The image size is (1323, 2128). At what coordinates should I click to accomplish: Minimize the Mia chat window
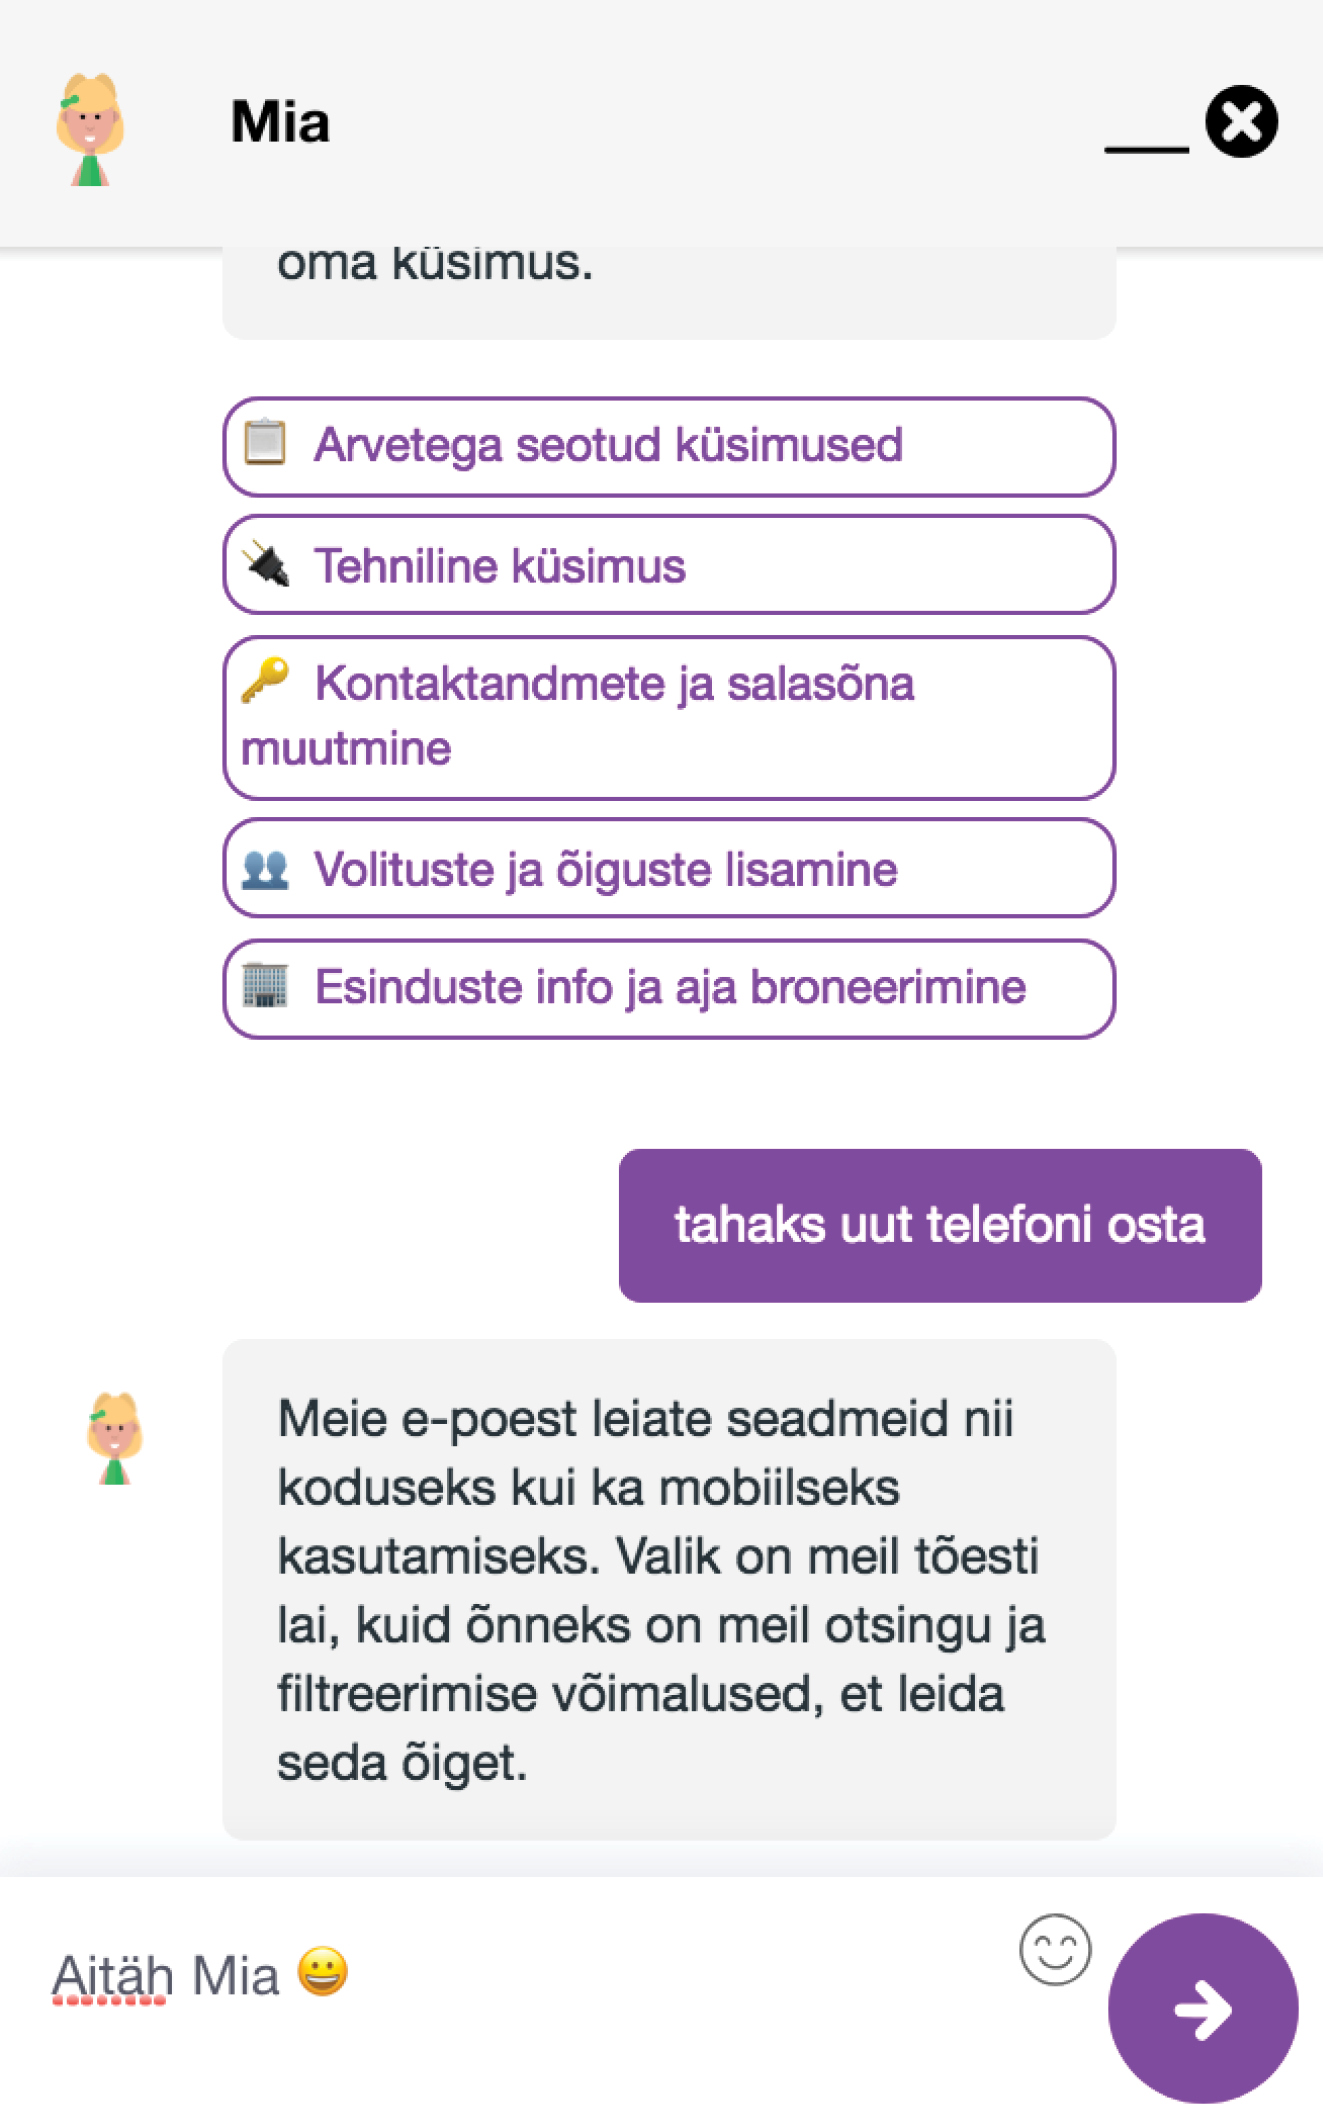[1146, 148]
